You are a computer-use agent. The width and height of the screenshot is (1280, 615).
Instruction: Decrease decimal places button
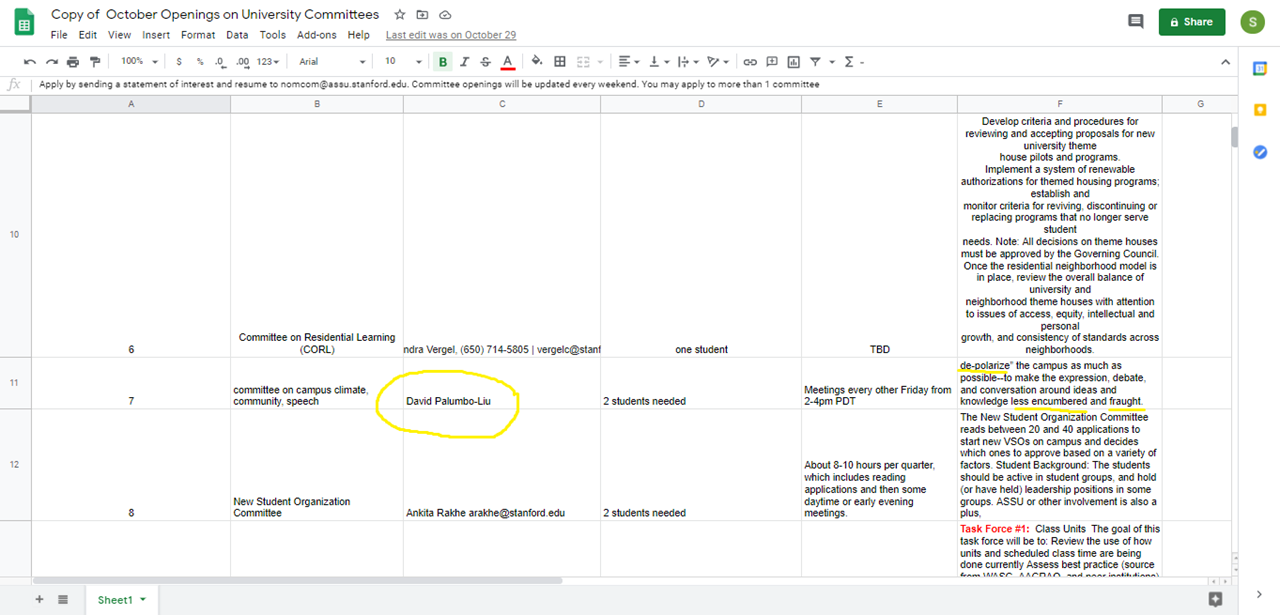pyautogui.click(x=220, y=62)
